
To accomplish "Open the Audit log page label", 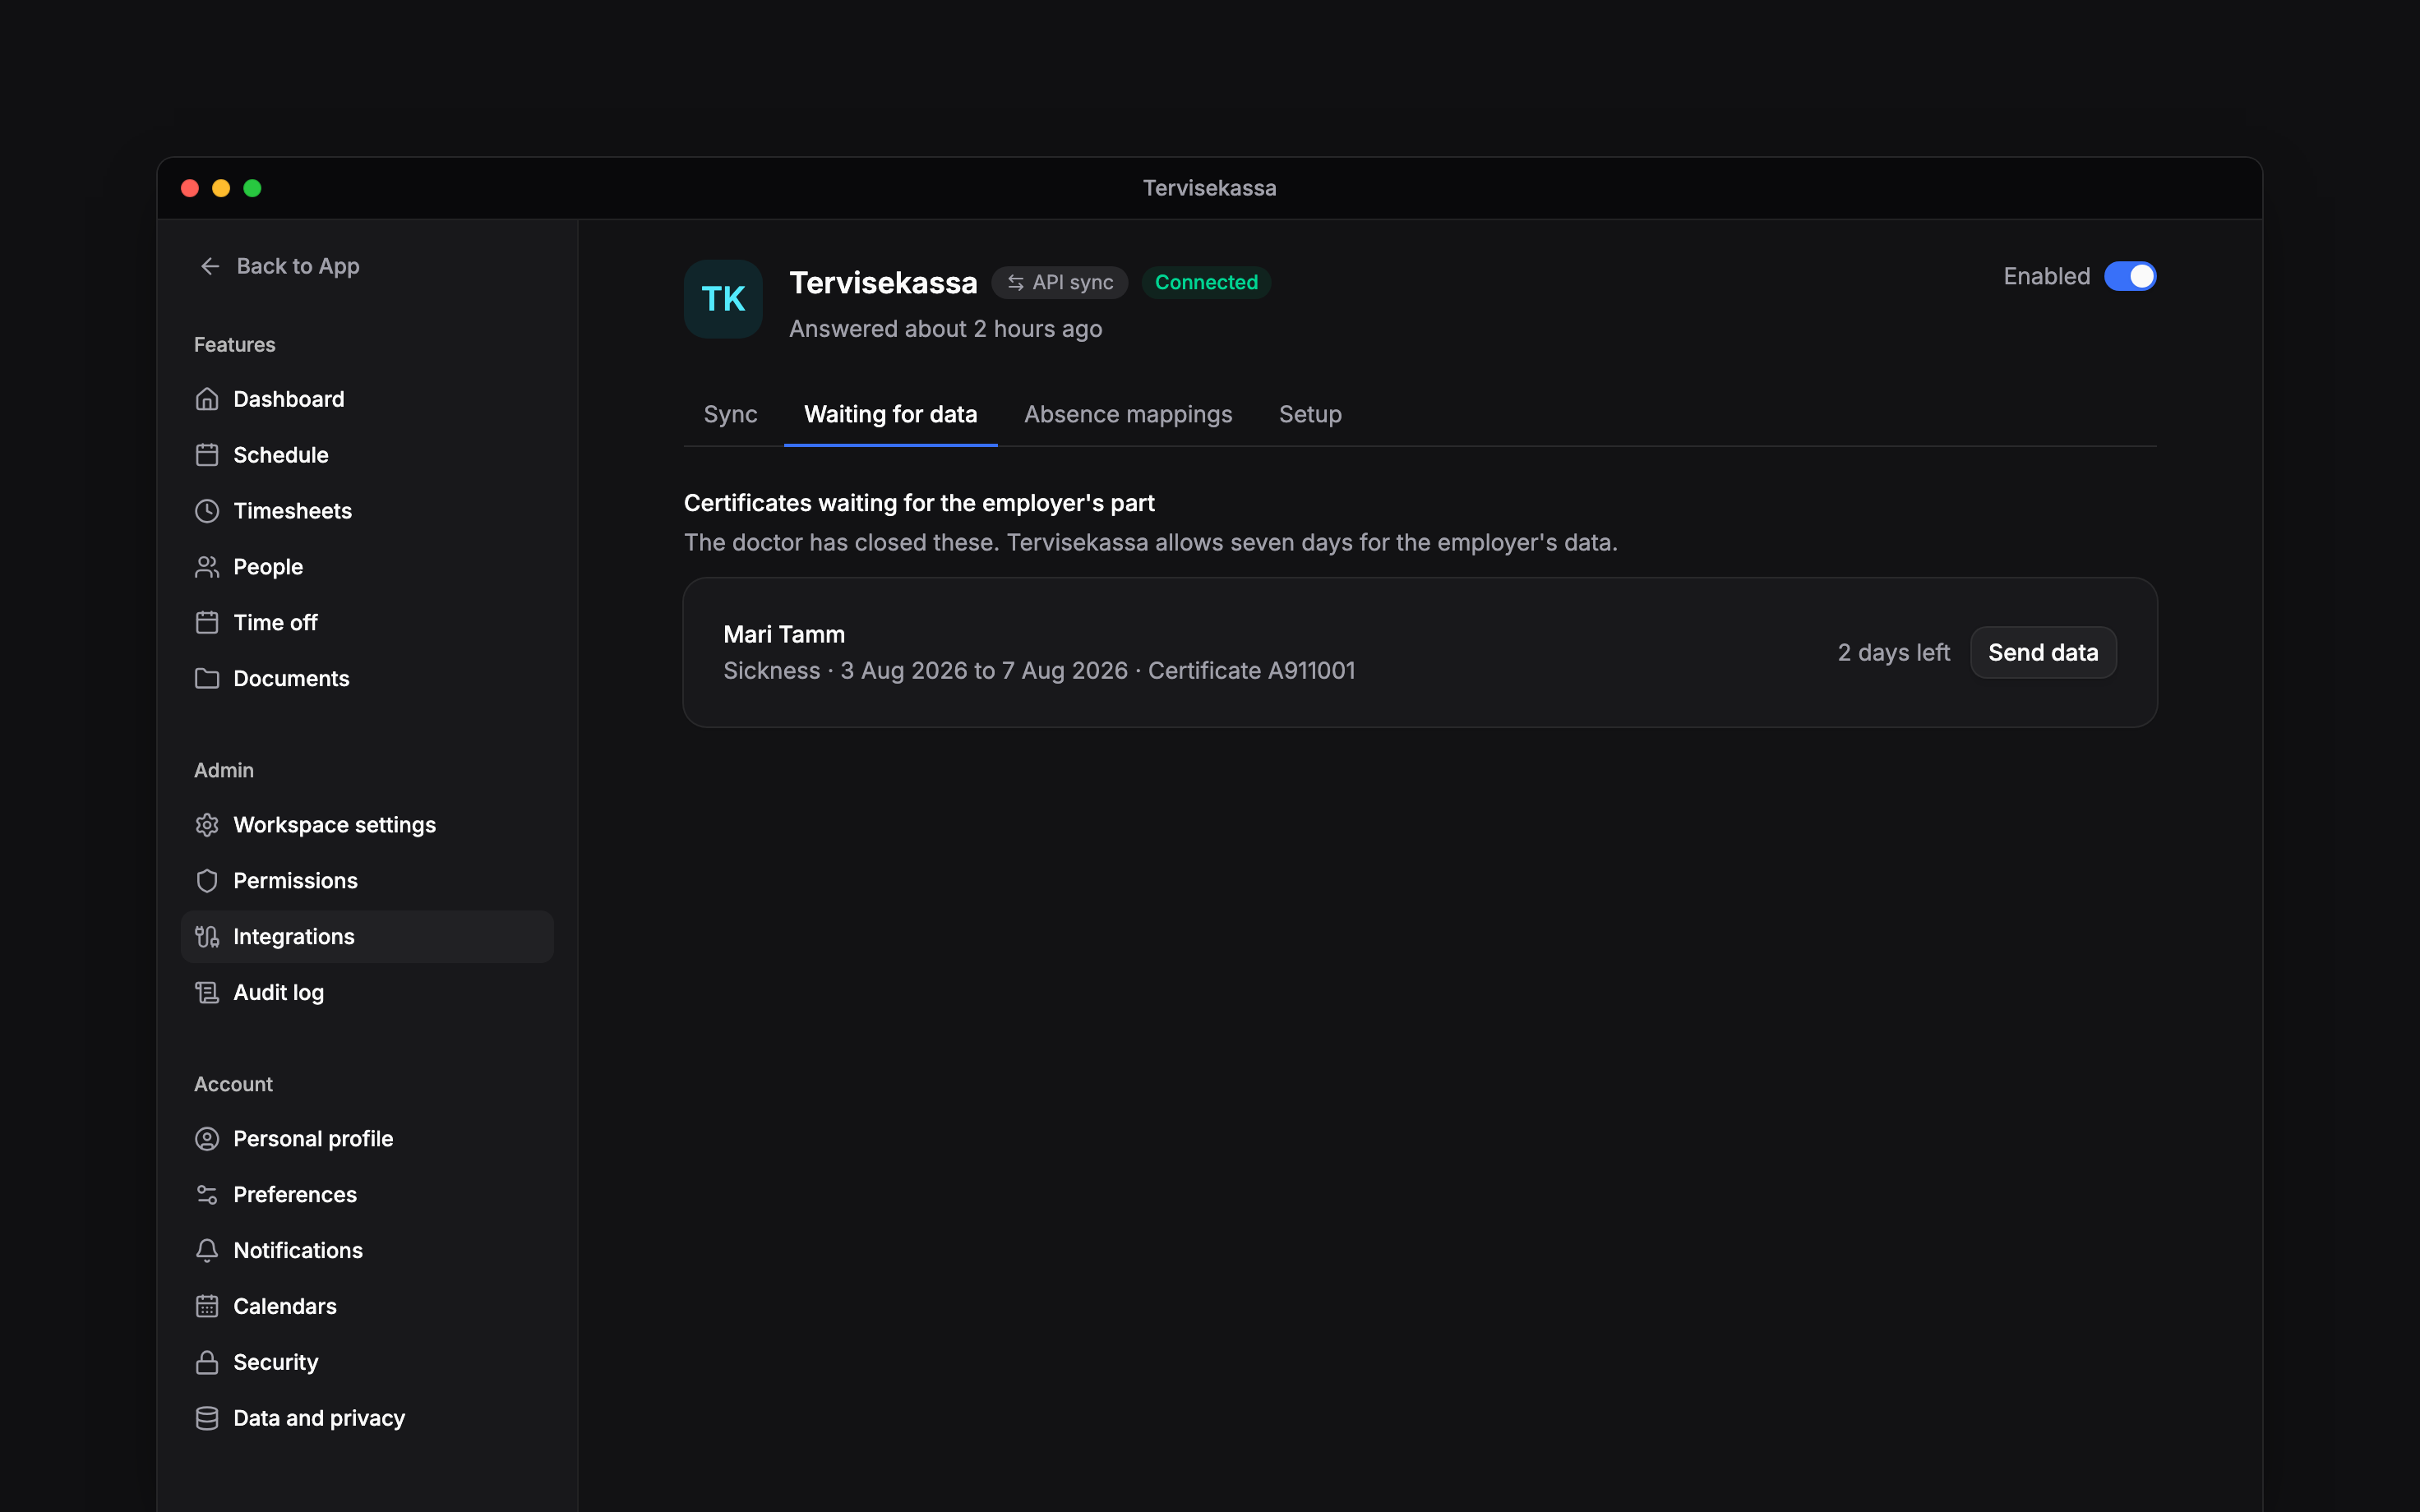I will click(x=278, y=993).
